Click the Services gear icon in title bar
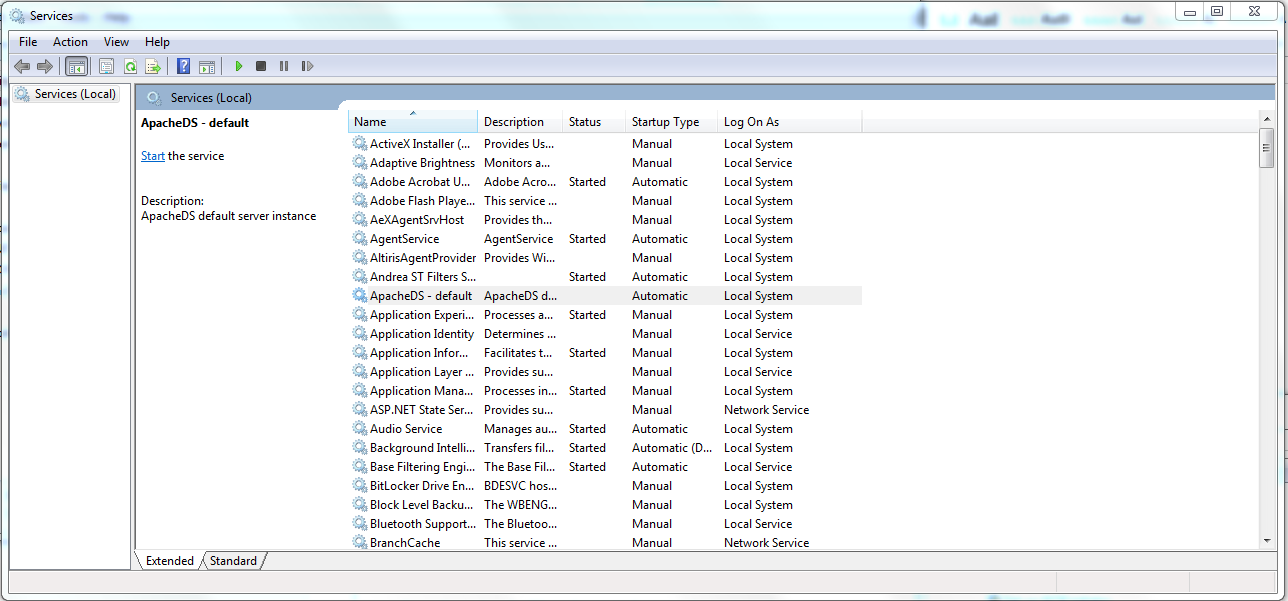 click(x=18, y=15)
